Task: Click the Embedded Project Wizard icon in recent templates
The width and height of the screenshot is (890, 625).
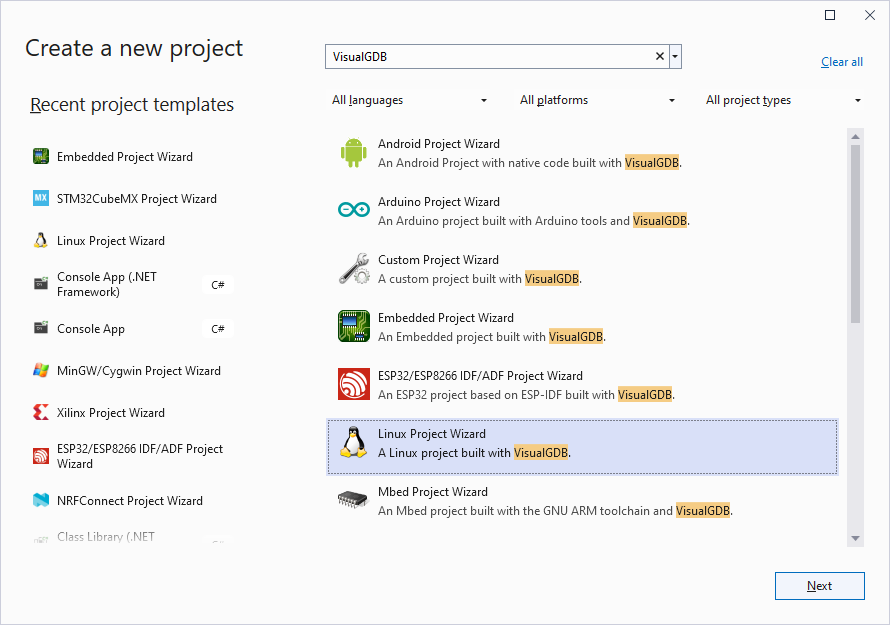Action: pos(41,156)
